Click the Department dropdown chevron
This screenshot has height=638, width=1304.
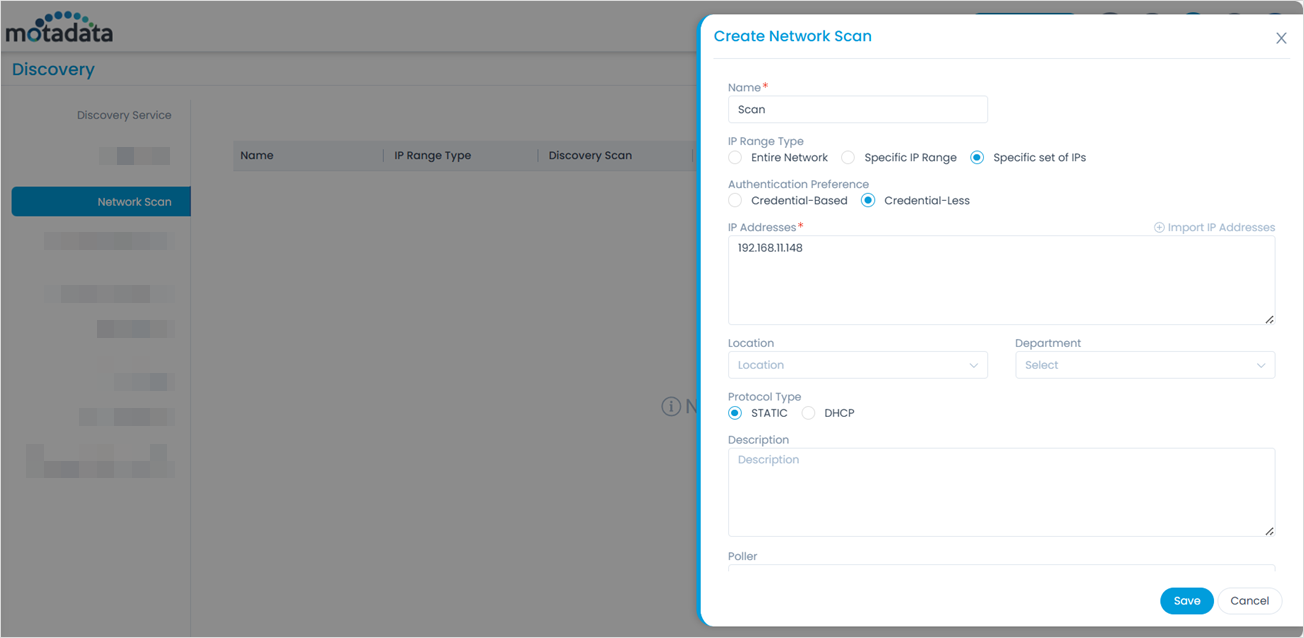[1260, 365]
